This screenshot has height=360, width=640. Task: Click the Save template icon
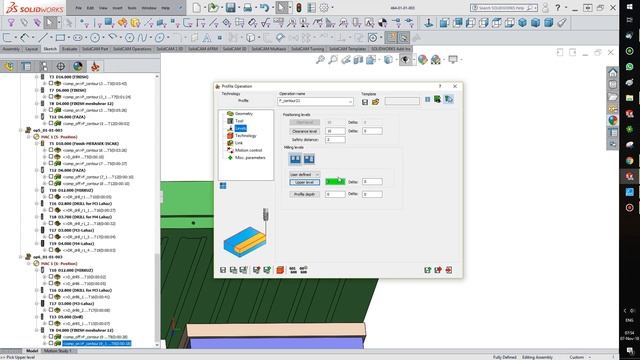pos(365,102)
